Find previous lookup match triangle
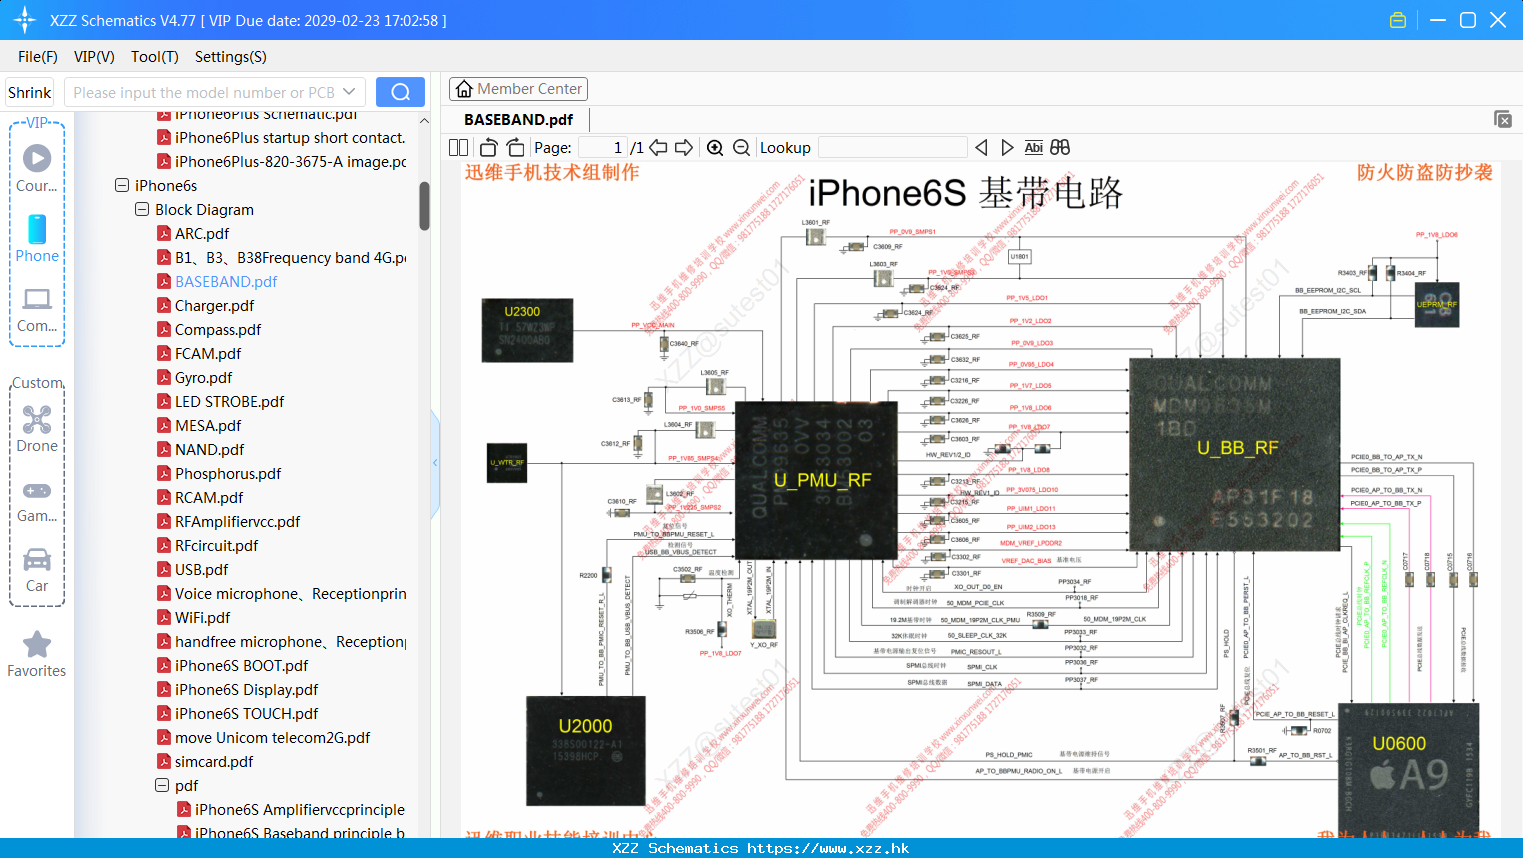The image size is (1523, 858). (x=981, y=147)
